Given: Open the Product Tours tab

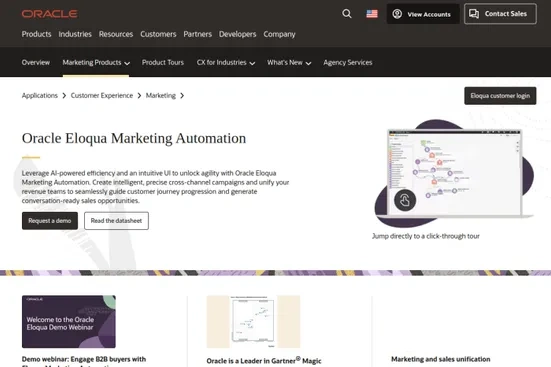Looking at the screenshot, I should coord(163,63).
